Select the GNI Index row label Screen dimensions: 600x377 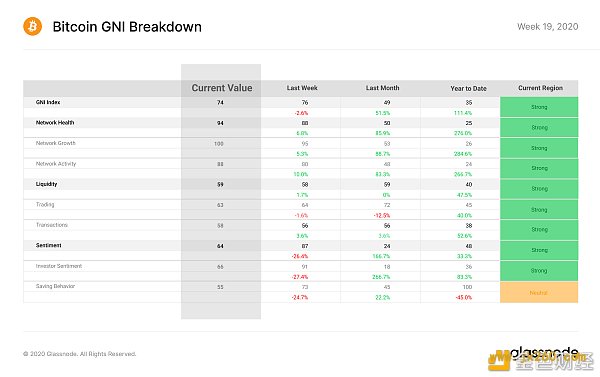pyautogui.click(x=48, y=102)
